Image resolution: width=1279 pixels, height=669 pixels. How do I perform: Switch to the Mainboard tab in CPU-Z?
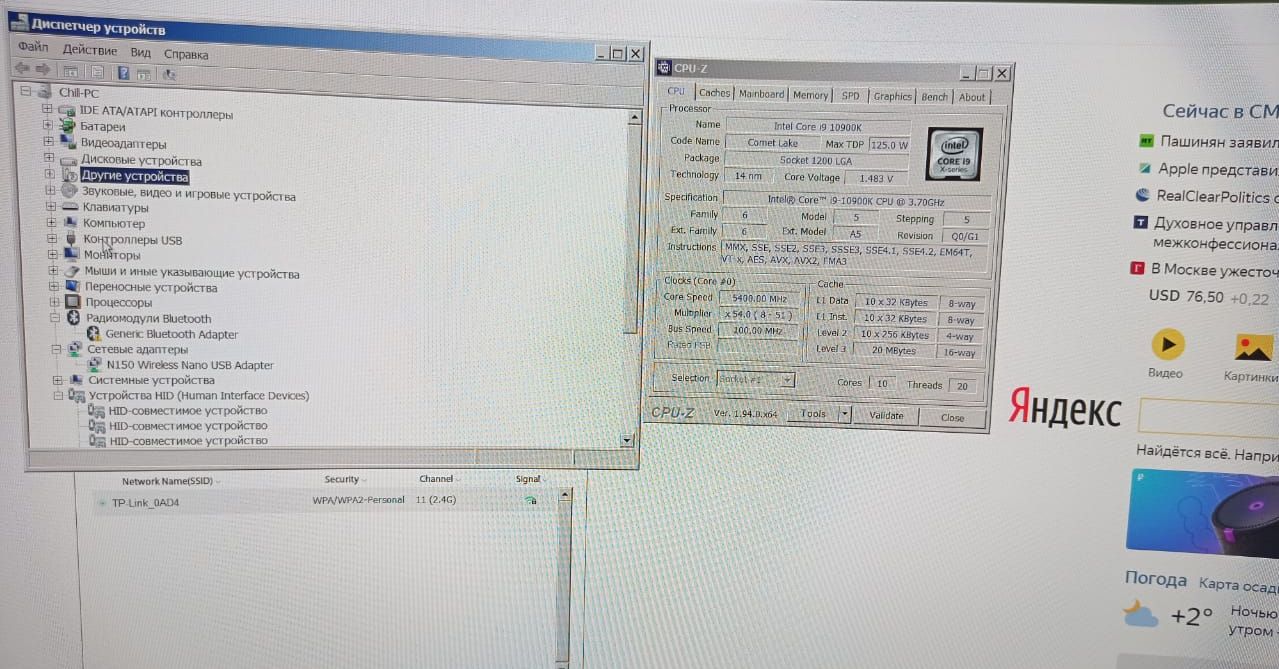pos(761,94)
